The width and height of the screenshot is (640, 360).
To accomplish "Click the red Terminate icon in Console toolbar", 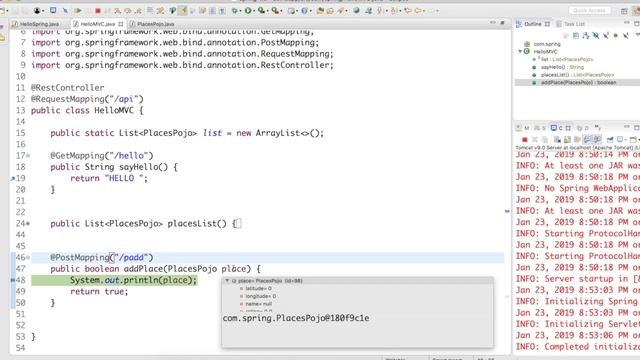I will [525, 140].
